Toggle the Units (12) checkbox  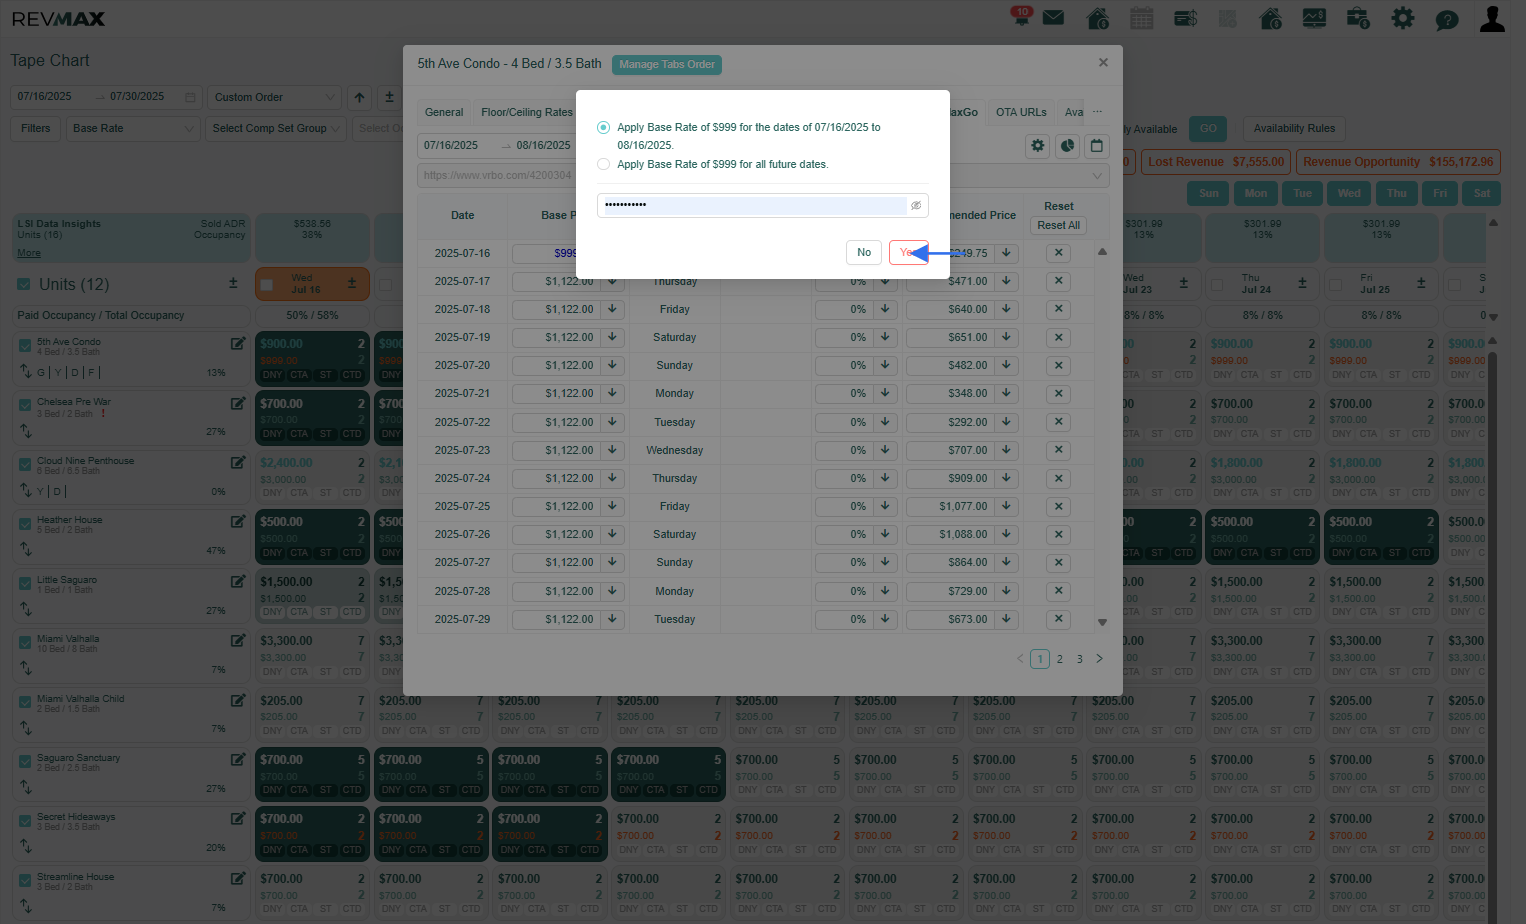[24, 285]
